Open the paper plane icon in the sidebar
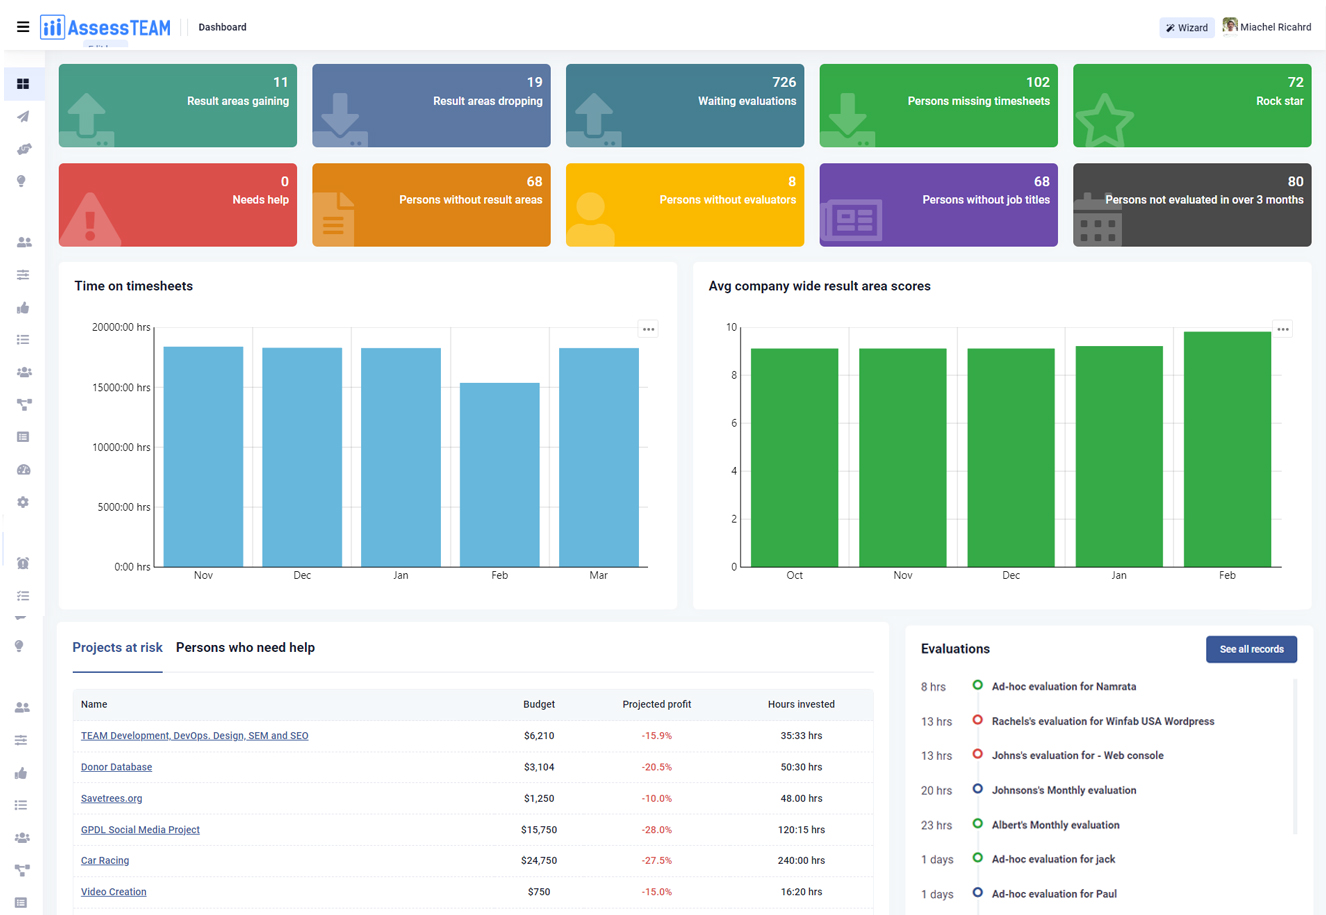Viewport: 1326px width, 915px height. pyautogui.click(x=22, y=116)
